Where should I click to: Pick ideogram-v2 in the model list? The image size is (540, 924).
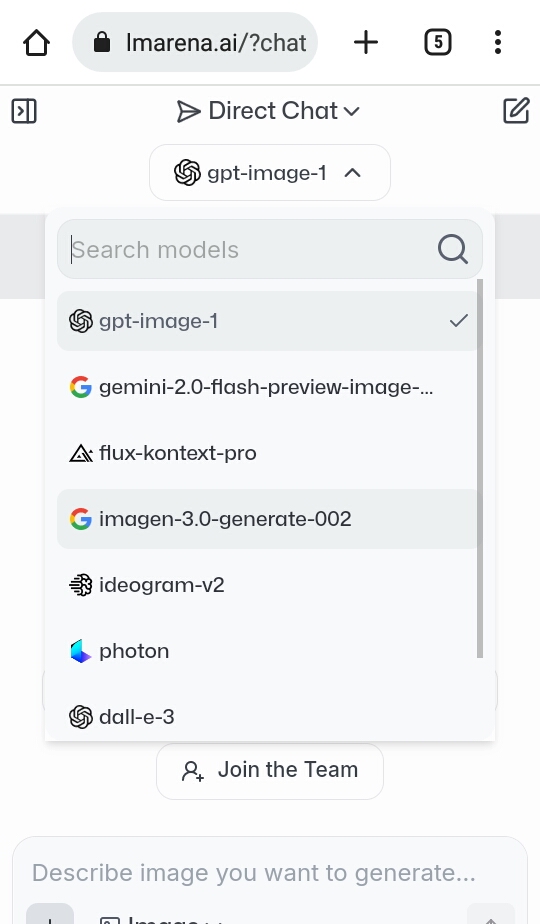click(x=268, y=585)
